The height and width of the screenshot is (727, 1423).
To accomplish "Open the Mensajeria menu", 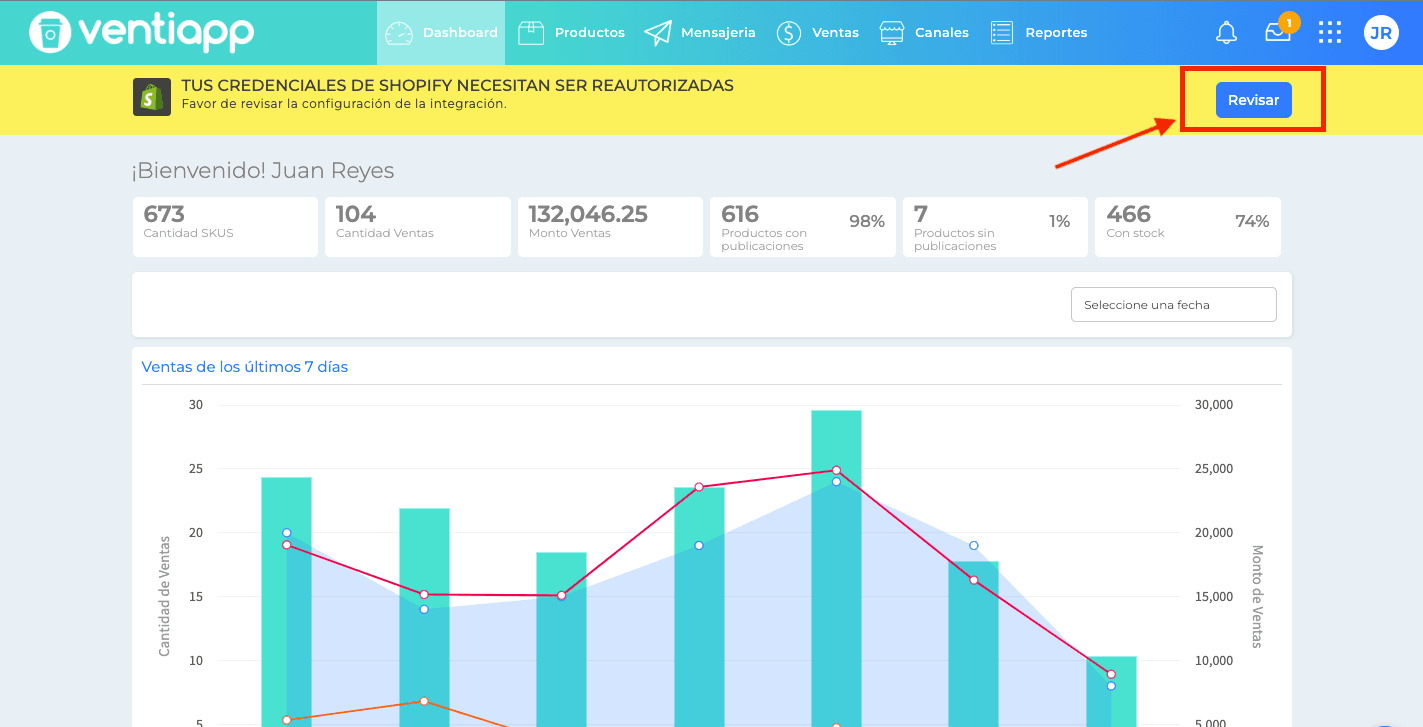I will (700, 33).
